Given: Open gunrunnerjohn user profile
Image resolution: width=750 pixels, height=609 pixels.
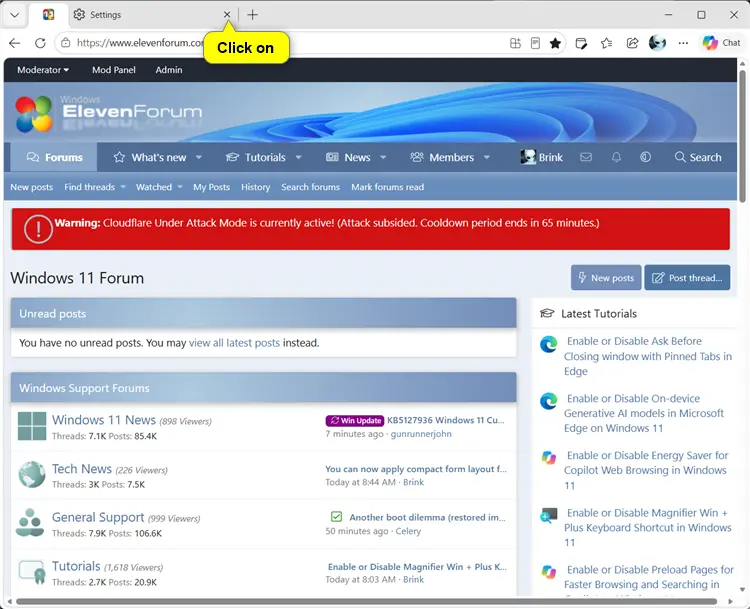Looking at the screenshot, I should 421,434.
